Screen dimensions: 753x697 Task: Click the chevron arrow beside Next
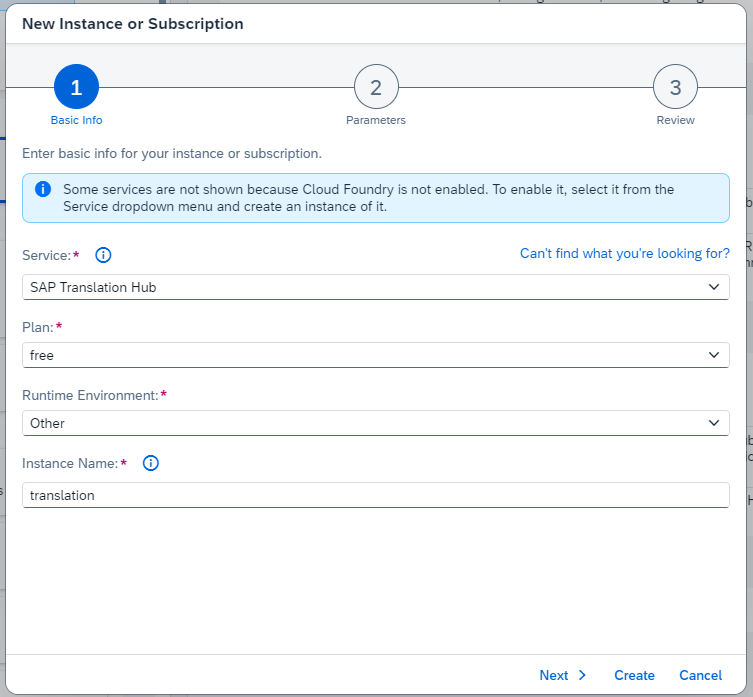[x=583, y=675]
